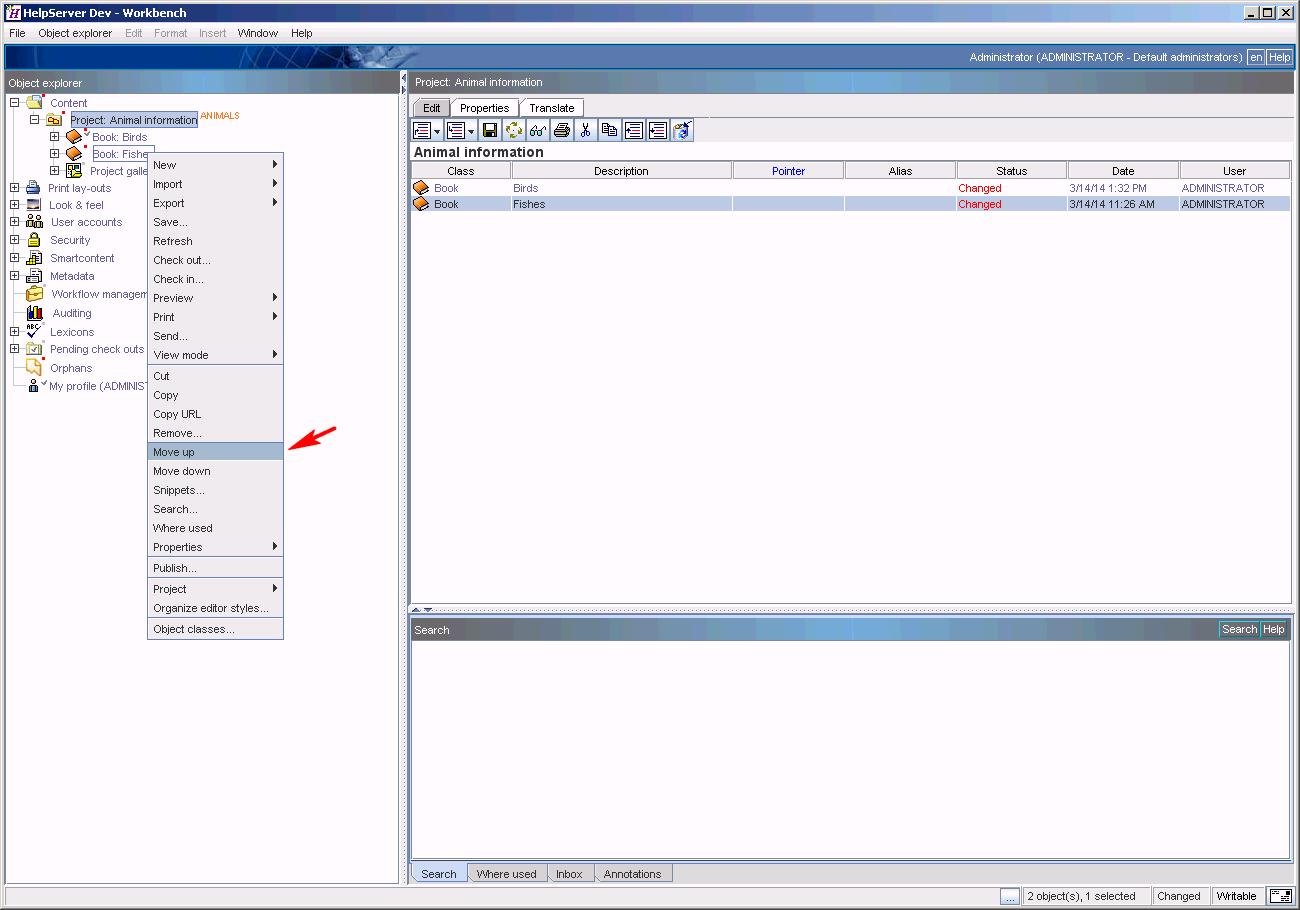Click the Orphans tree icon

tap(34, 368)
